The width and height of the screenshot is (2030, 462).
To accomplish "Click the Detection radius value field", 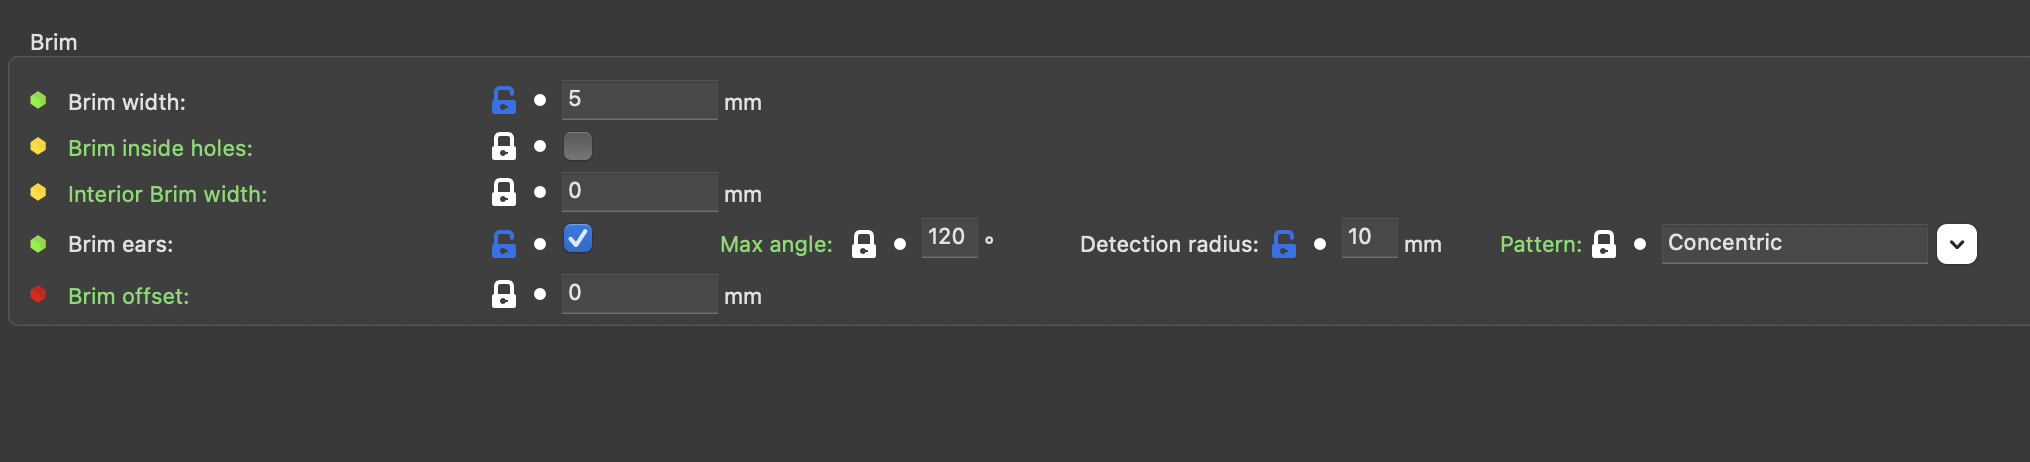I will 1368,238.
